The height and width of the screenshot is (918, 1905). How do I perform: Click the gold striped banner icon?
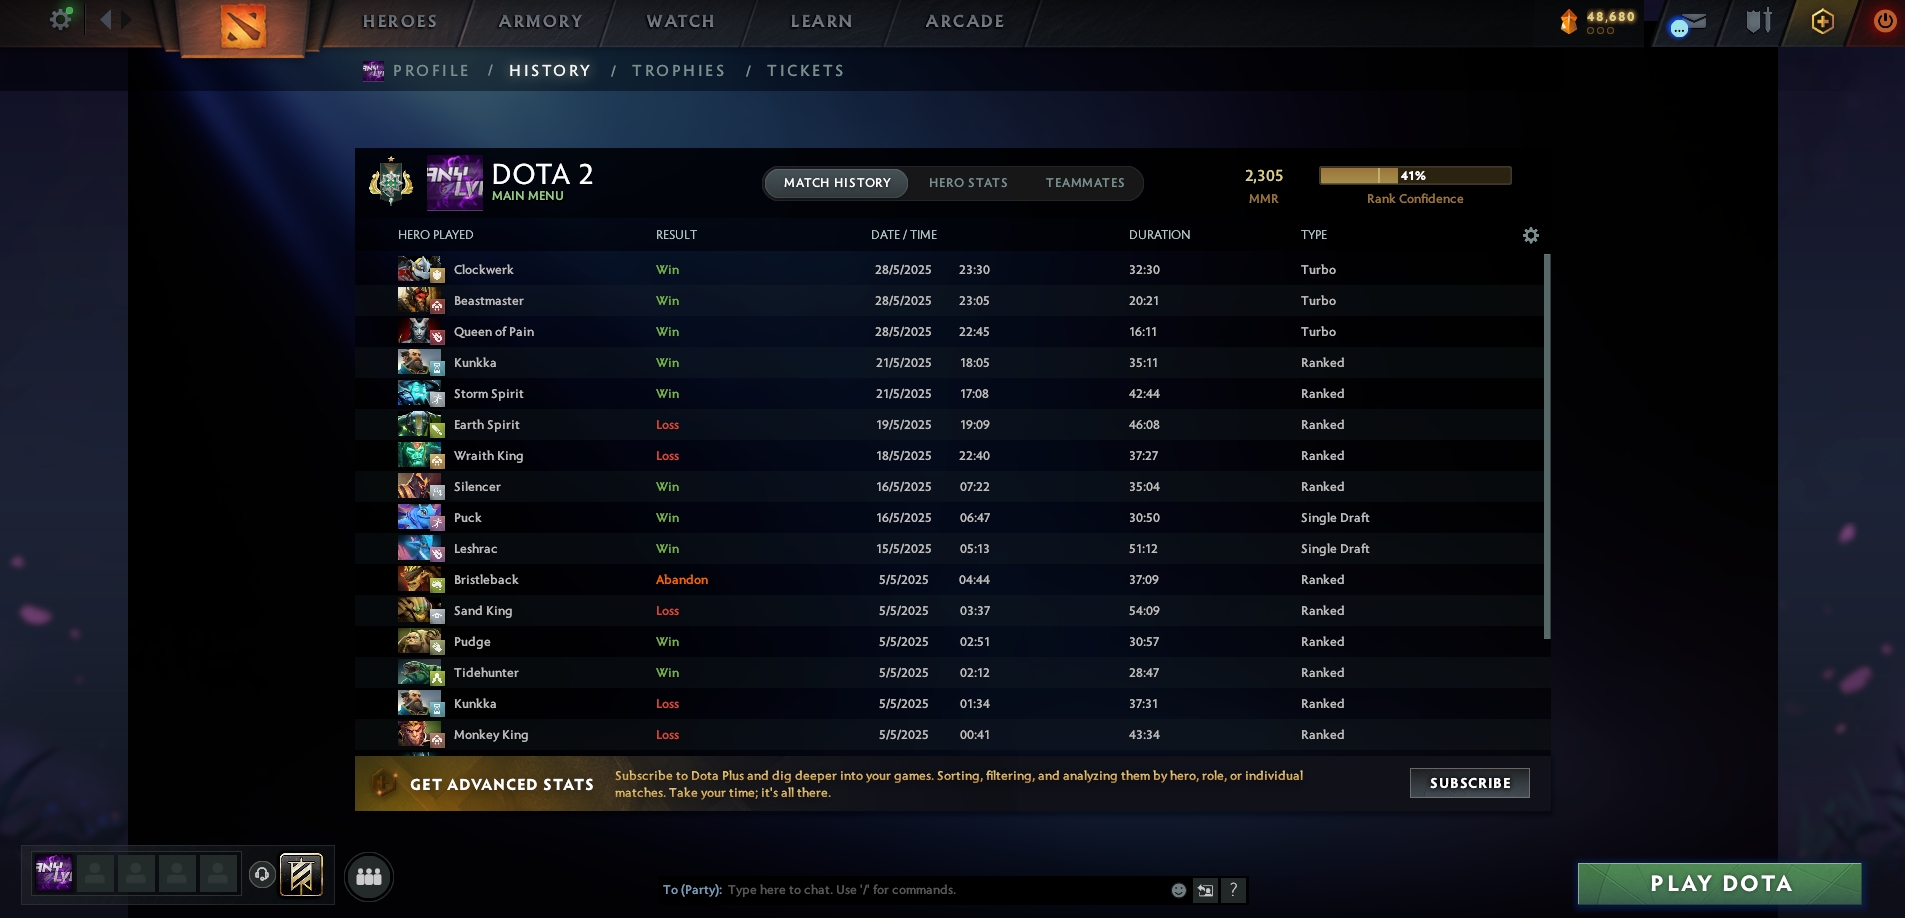tap(301, 876)
